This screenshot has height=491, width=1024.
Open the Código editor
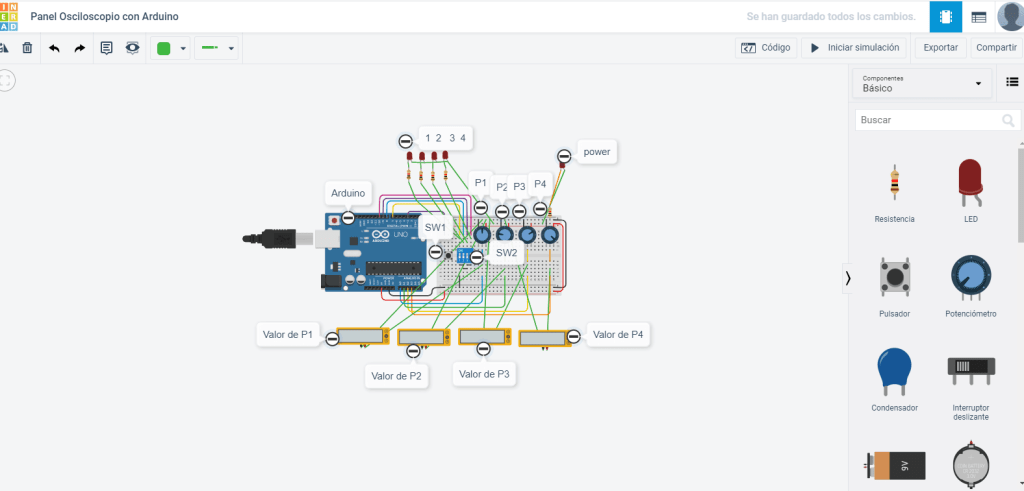(x=766, y=48)
